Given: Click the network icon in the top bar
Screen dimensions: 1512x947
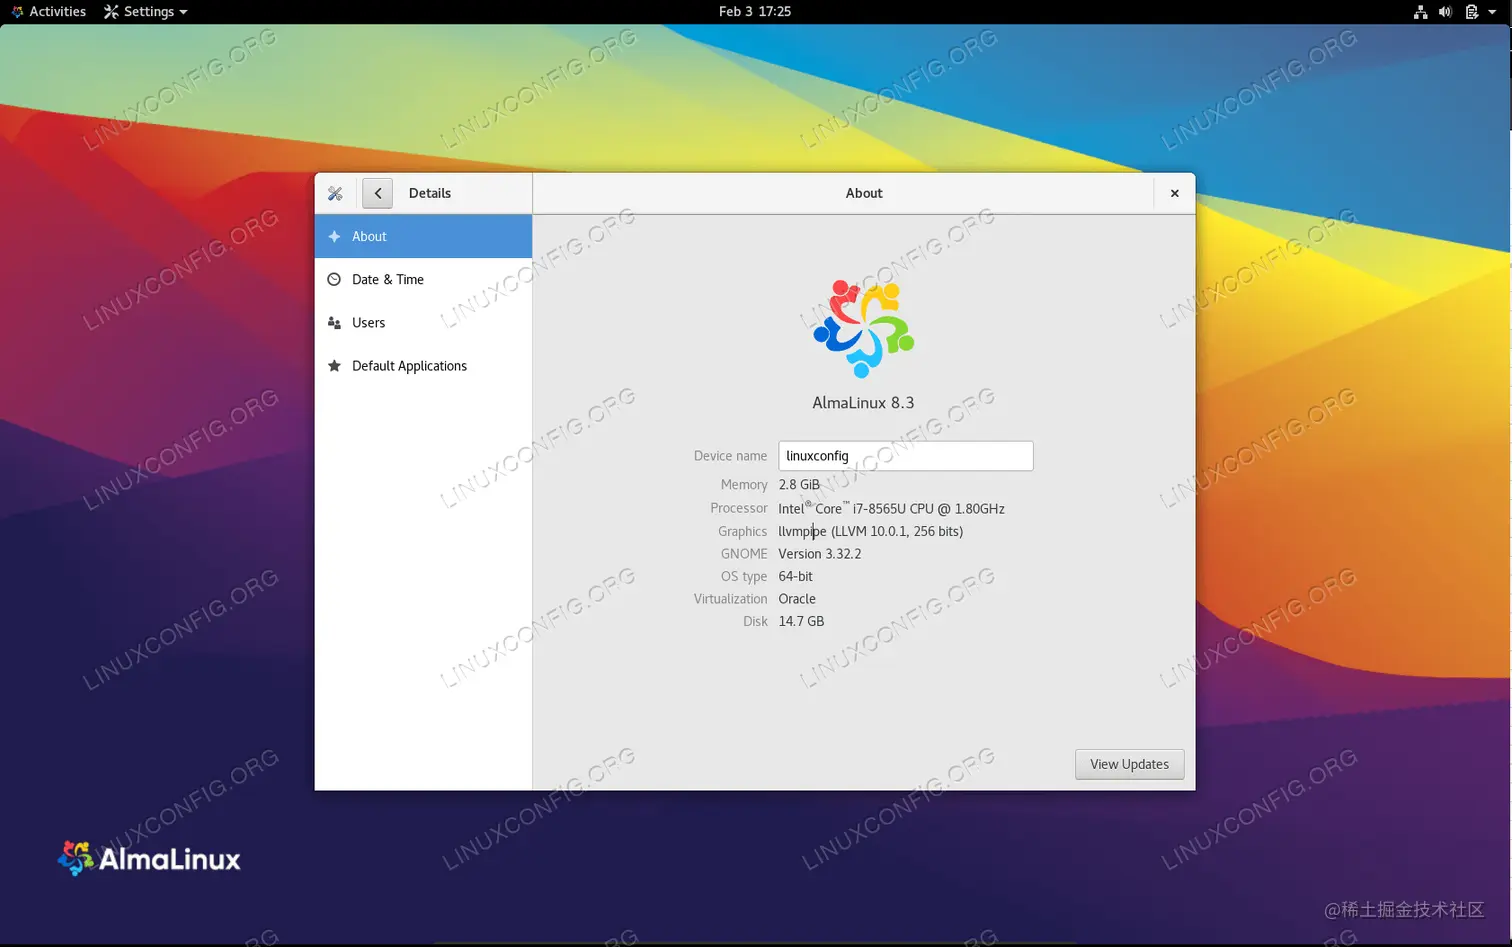Looking at the screenshot, I should [x=1420, y=12].
